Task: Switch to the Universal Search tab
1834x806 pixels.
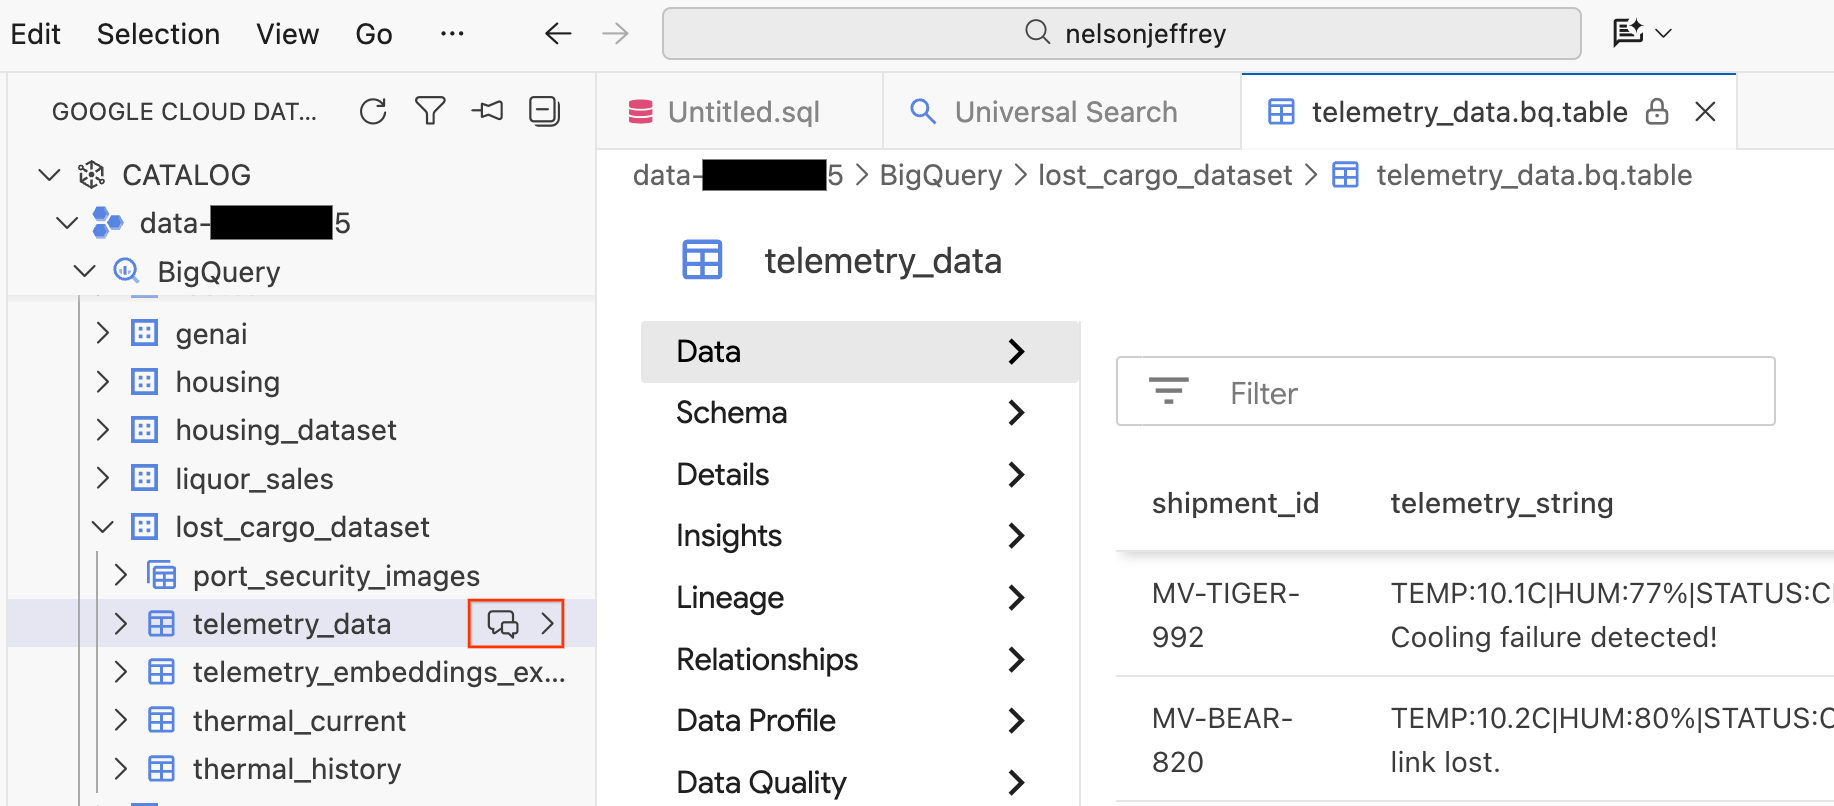Action: pos(1063,111)
